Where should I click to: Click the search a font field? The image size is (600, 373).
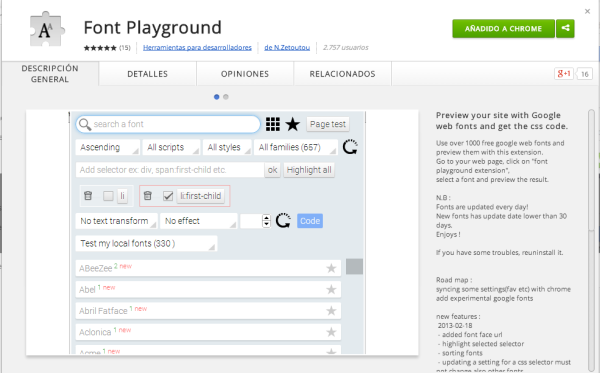pos(168,124)
